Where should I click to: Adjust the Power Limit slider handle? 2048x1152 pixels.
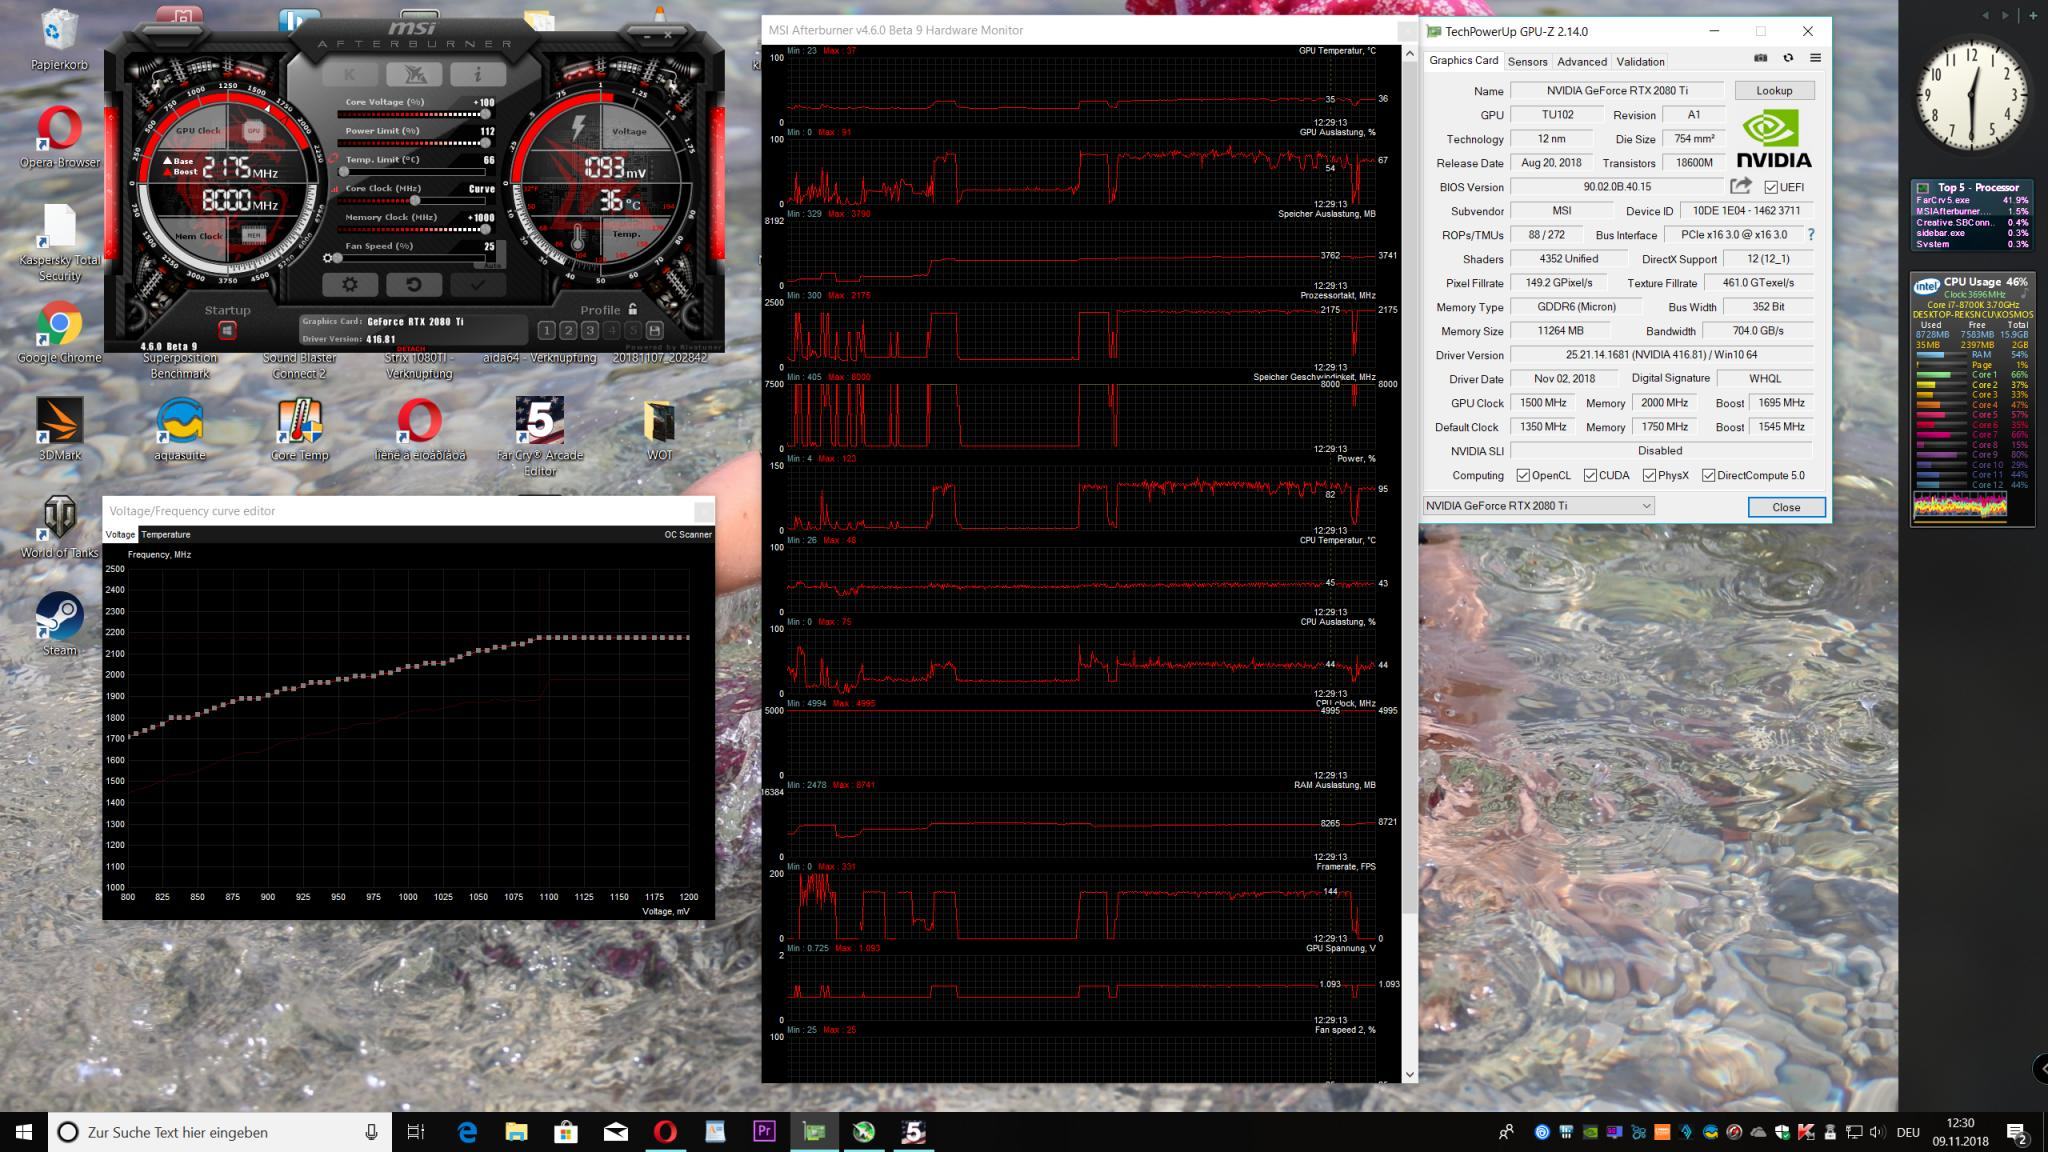(x=485, y=143)
